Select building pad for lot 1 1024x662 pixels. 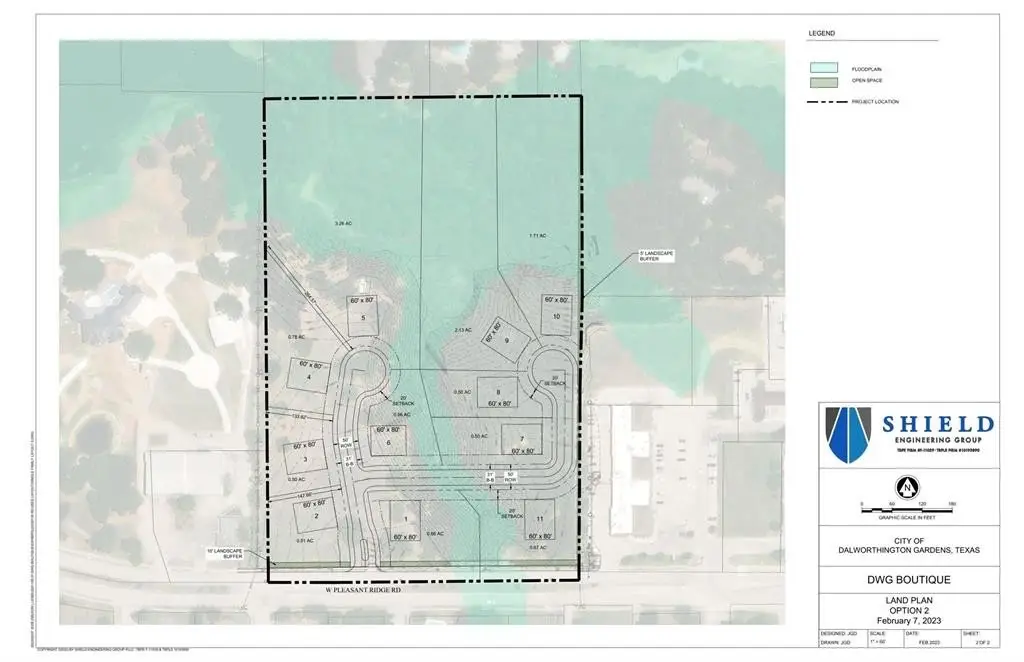pyautogui.click(x=404, y=523)
